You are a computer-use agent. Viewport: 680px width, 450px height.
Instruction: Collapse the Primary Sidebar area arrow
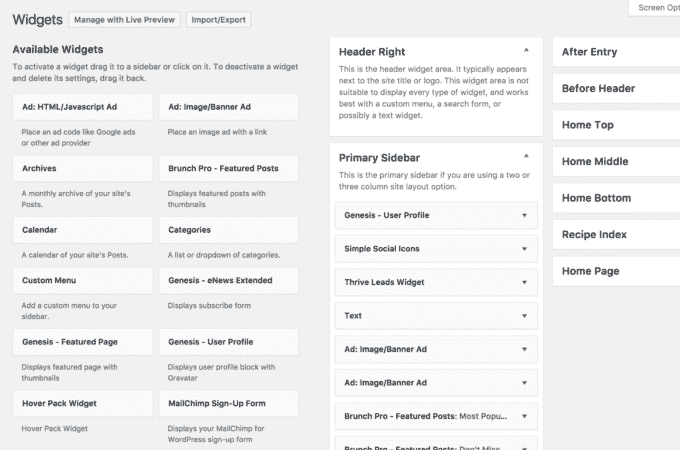point(526,156)
